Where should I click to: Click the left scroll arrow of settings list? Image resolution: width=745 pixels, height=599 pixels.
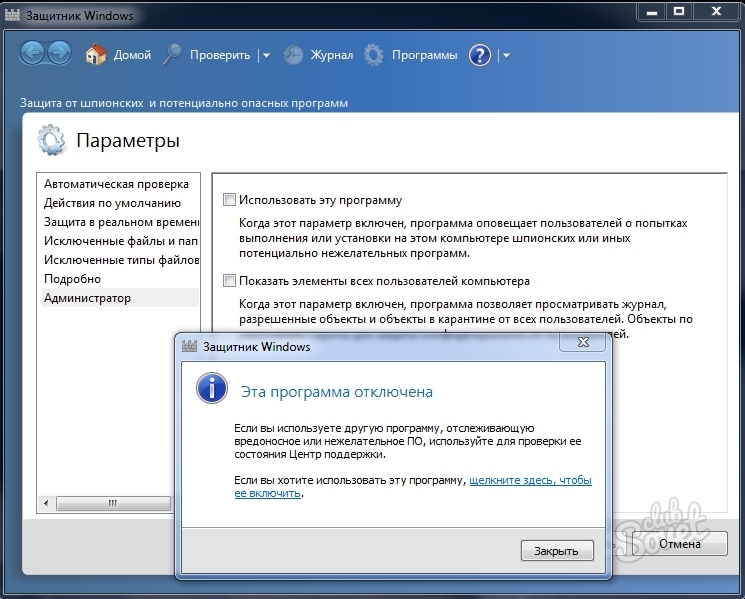(46, 503)
